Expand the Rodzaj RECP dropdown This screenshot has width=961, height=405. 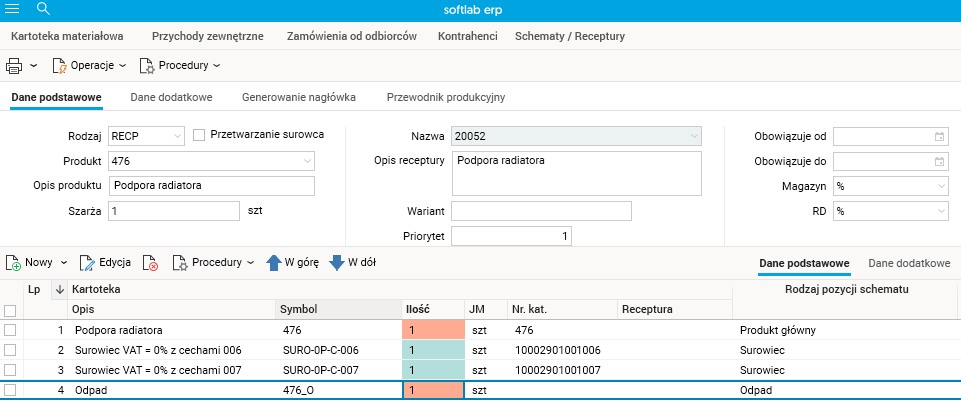pos(177,136)
